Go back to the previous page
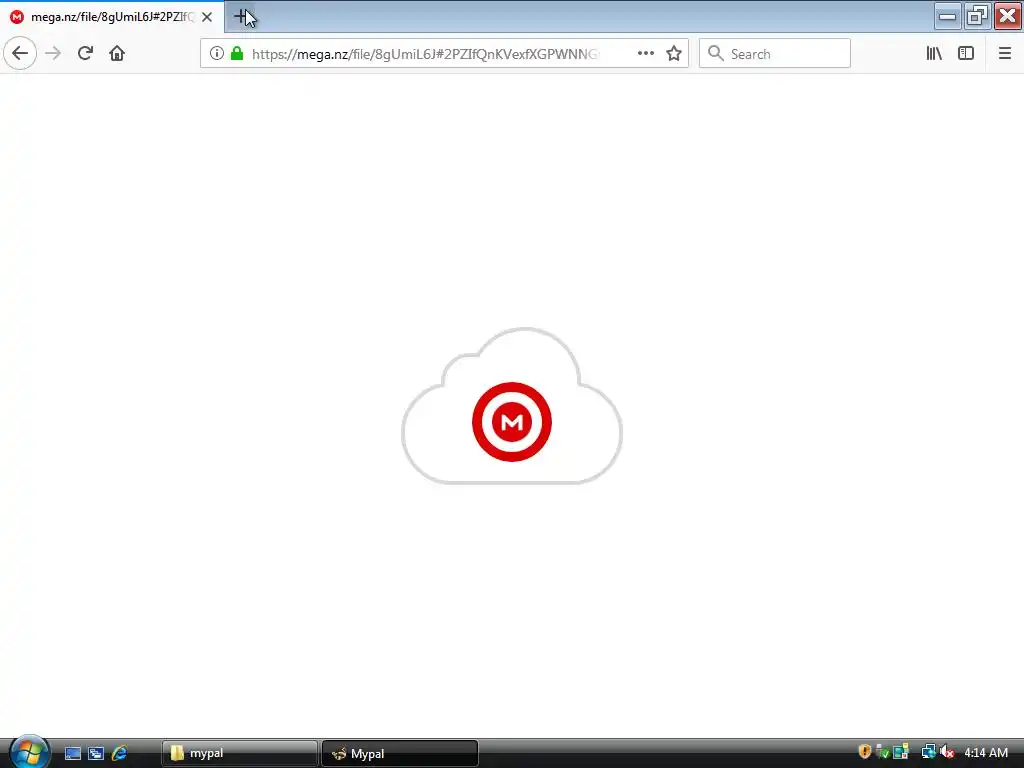The height and width of the screenshot is (768, 1024). [x=20, y=54]
